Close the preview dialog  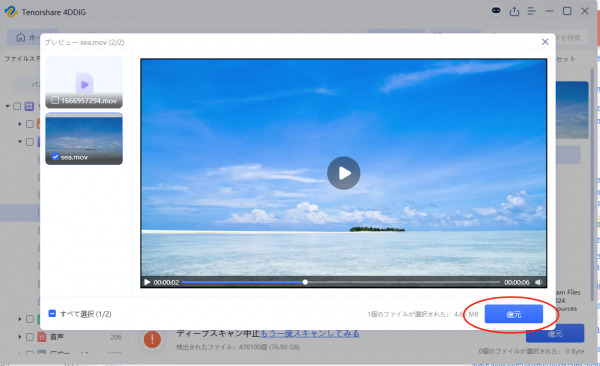tap(545, 42)
